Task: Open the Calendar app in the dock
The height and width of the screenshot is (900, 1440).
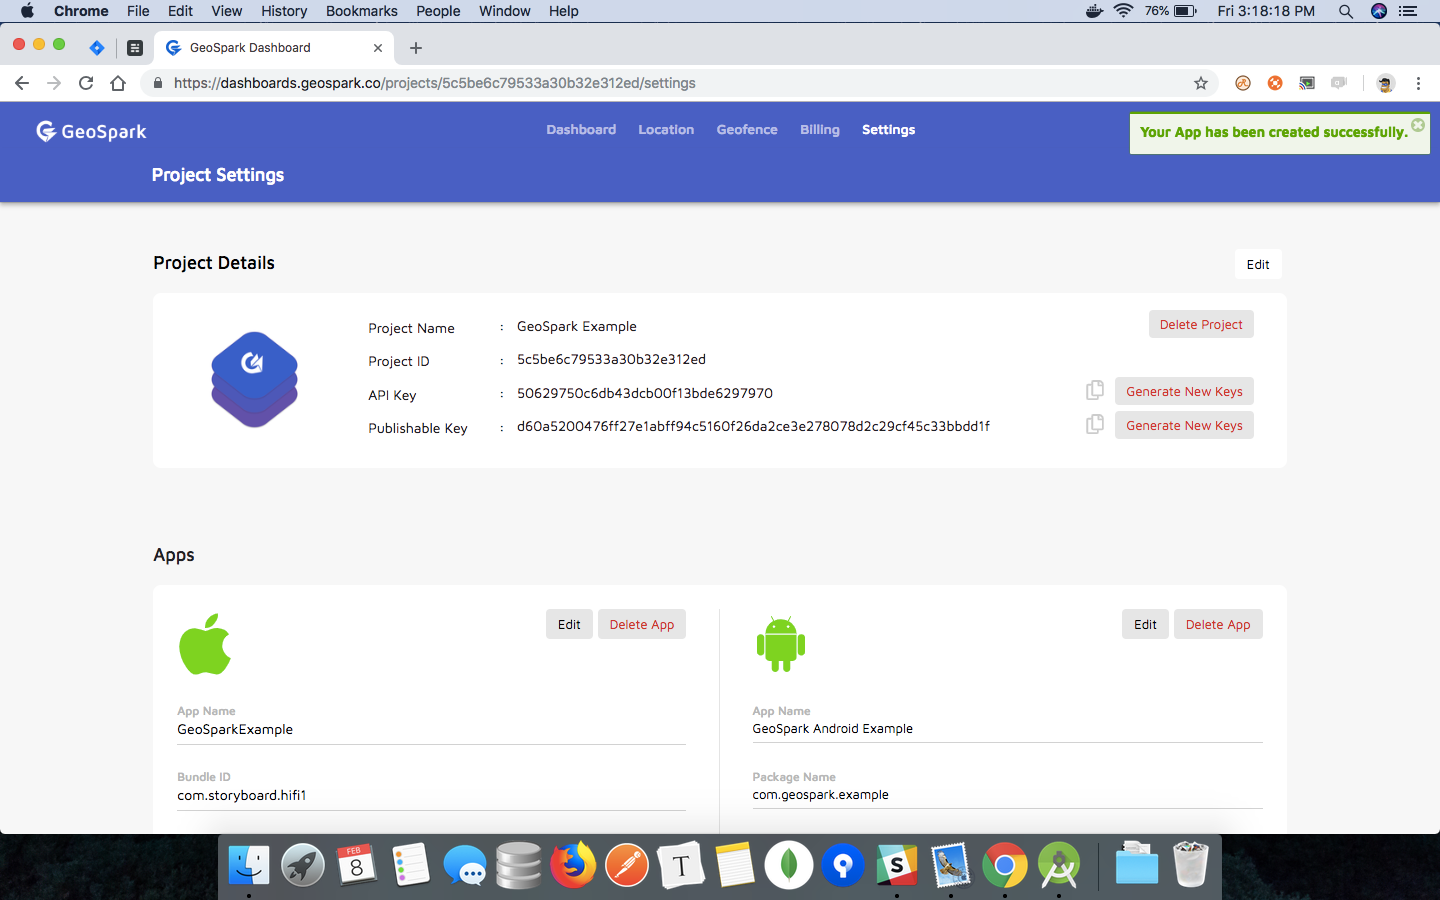Action: tap(357, 865)
